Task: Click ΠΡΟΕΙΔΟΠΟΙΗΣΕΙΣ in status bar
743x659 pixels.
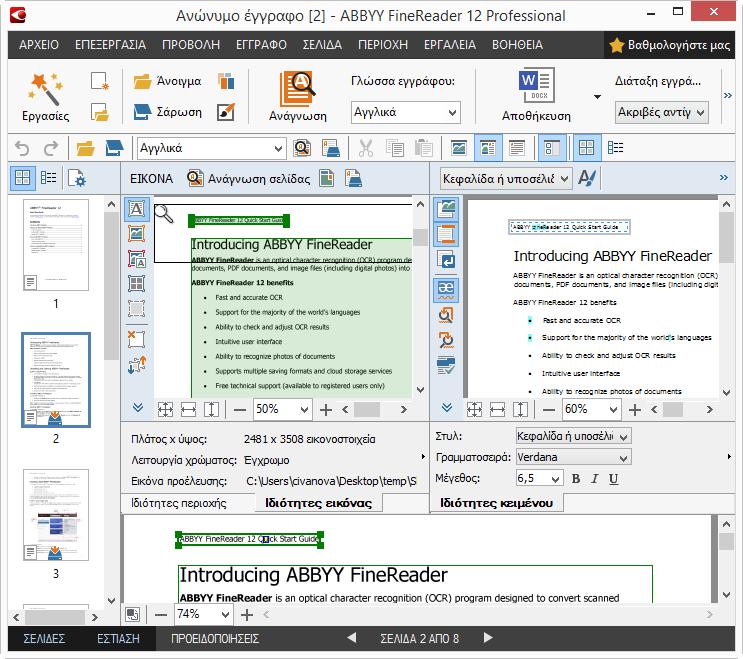Action: [x=215, y=639]
